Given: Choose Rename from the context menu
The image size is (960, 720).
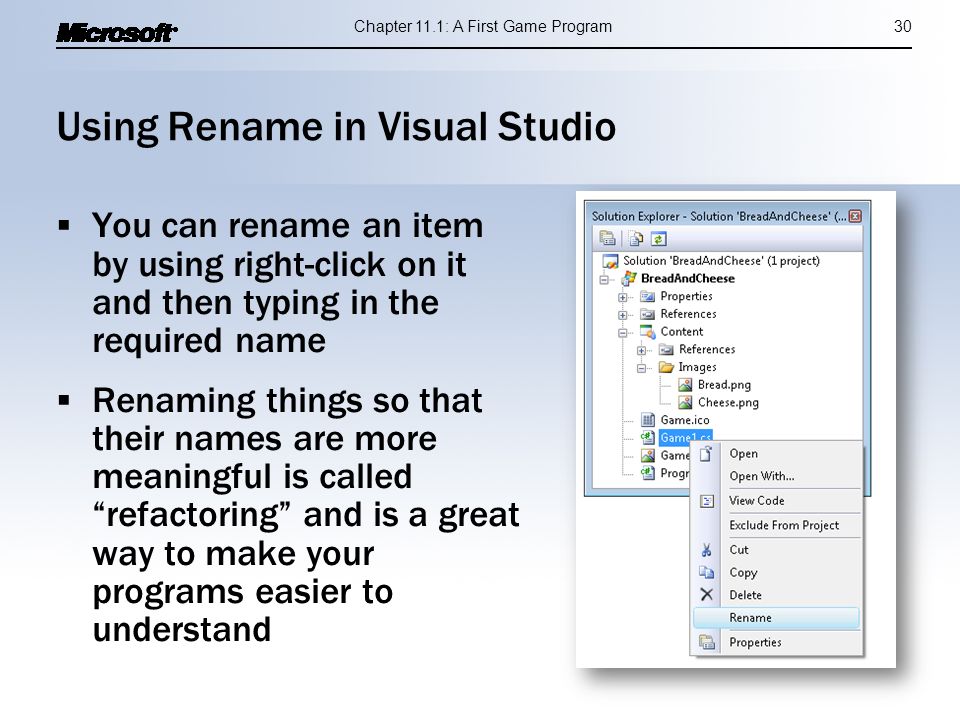Looking at the screenshot, I should tap(776, 618).
